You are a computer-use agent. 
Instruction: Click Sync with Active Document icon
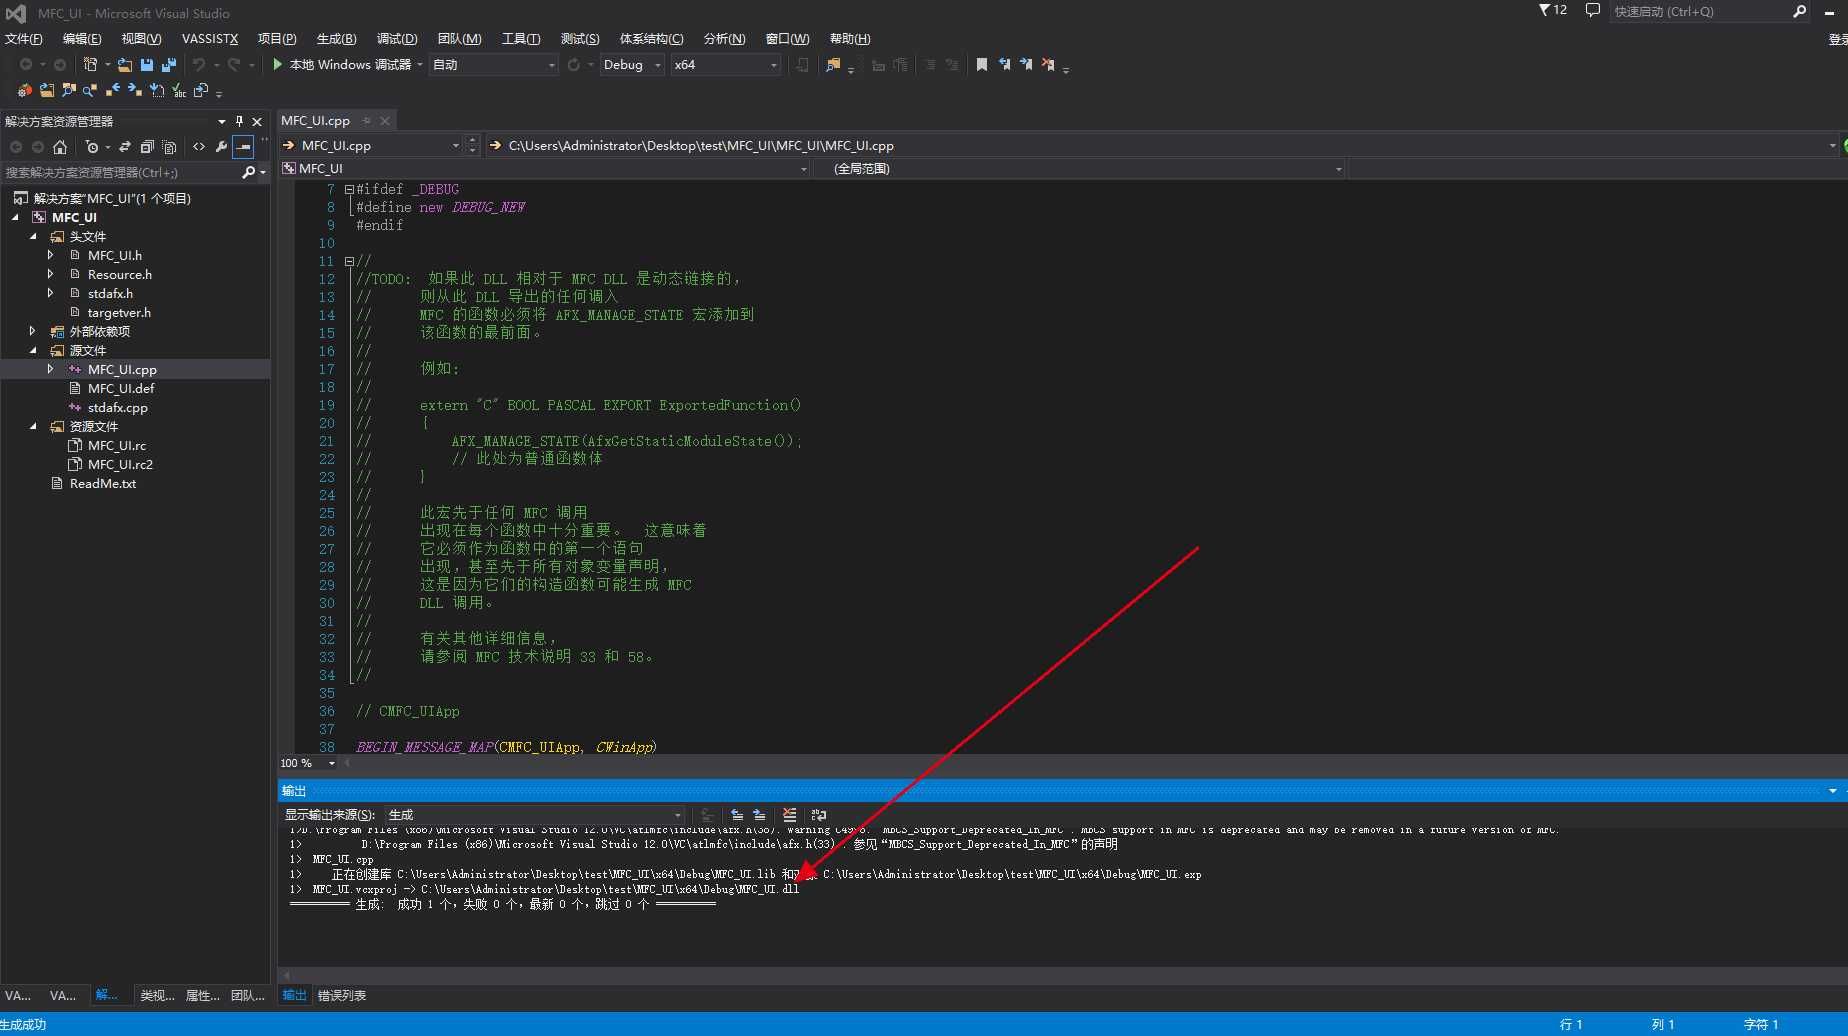point(125,147)
